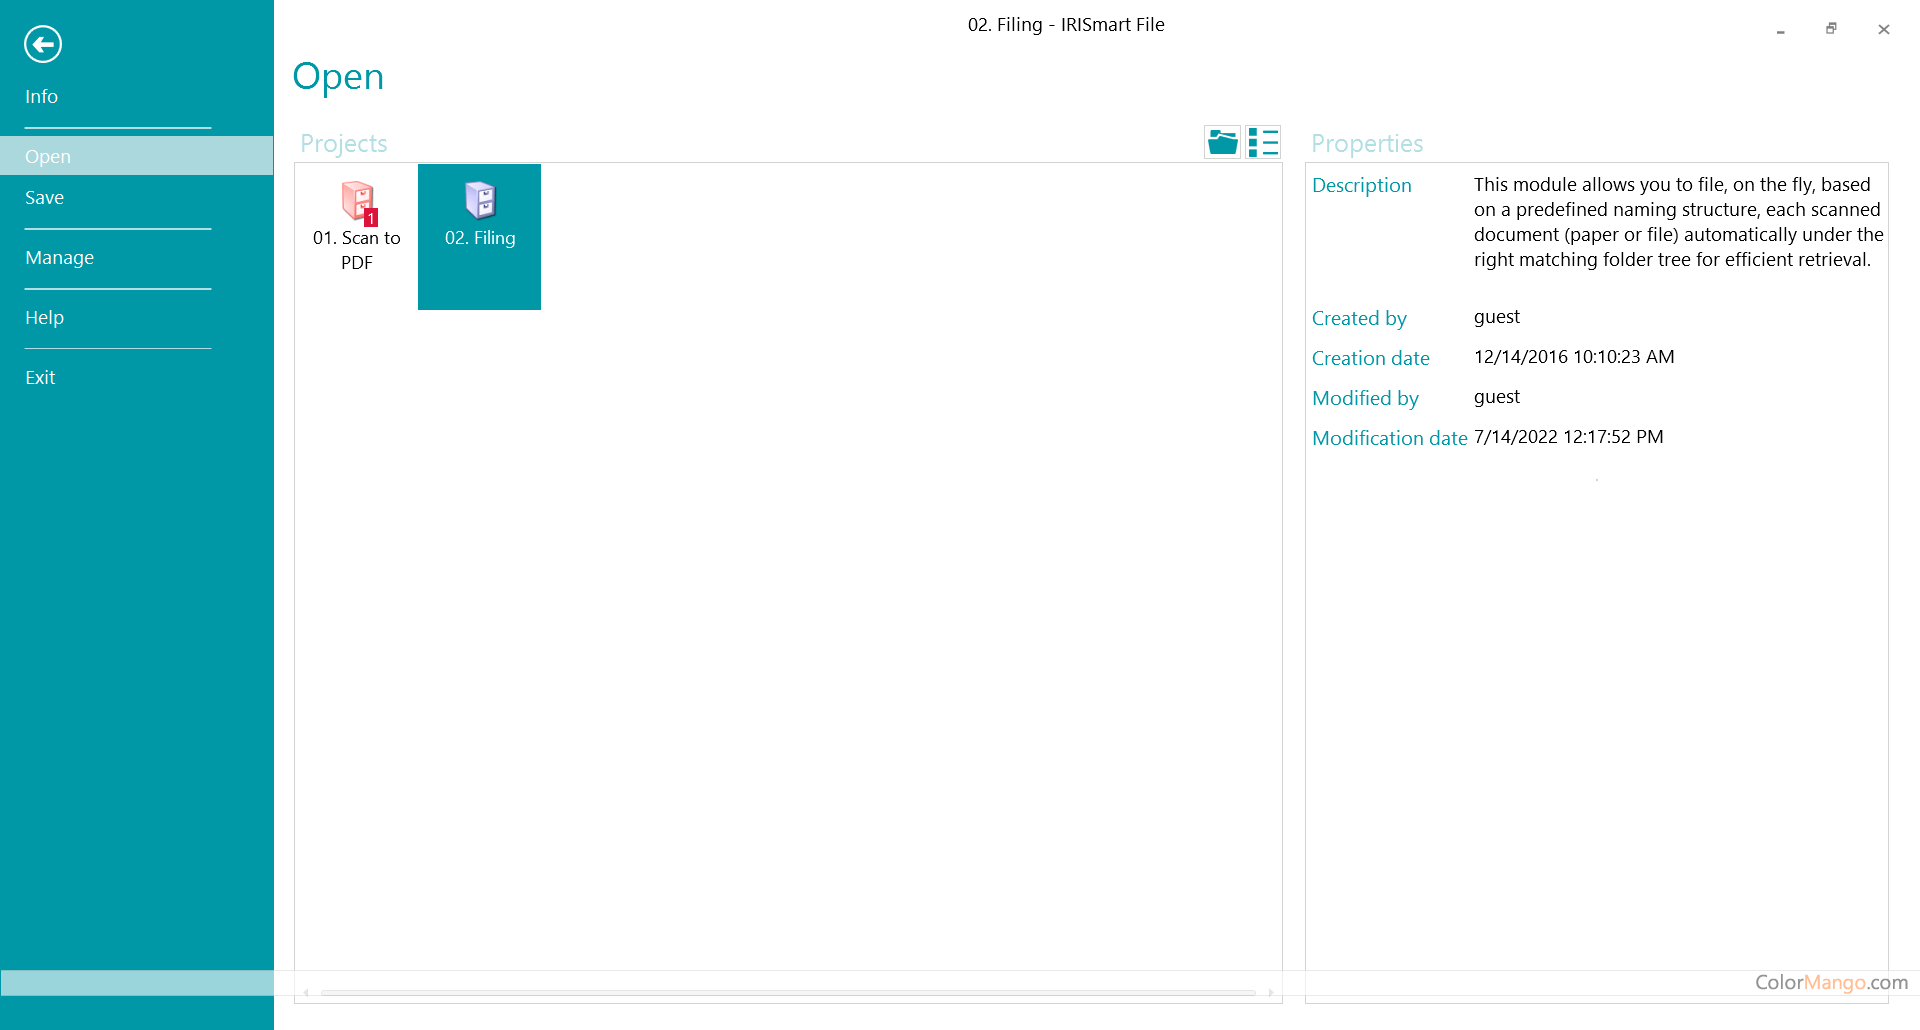Close the IRISmart File window

click(1883, 29)
